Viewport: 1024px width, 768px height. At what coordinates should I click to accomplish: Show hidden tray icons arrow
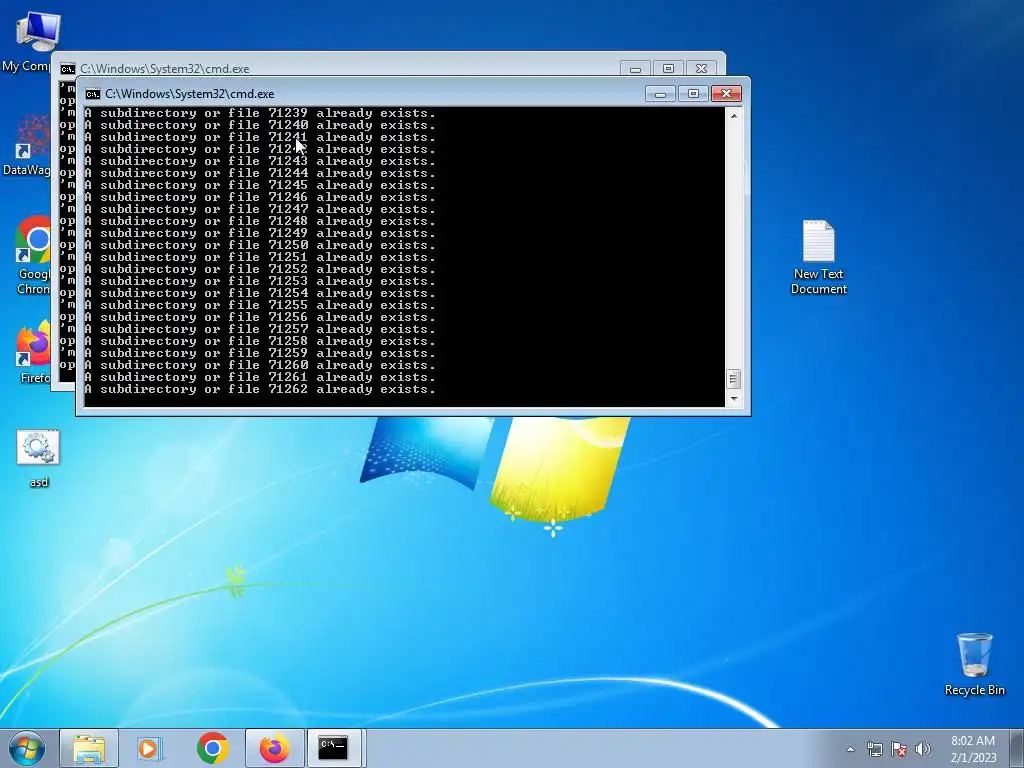(850, 749)
